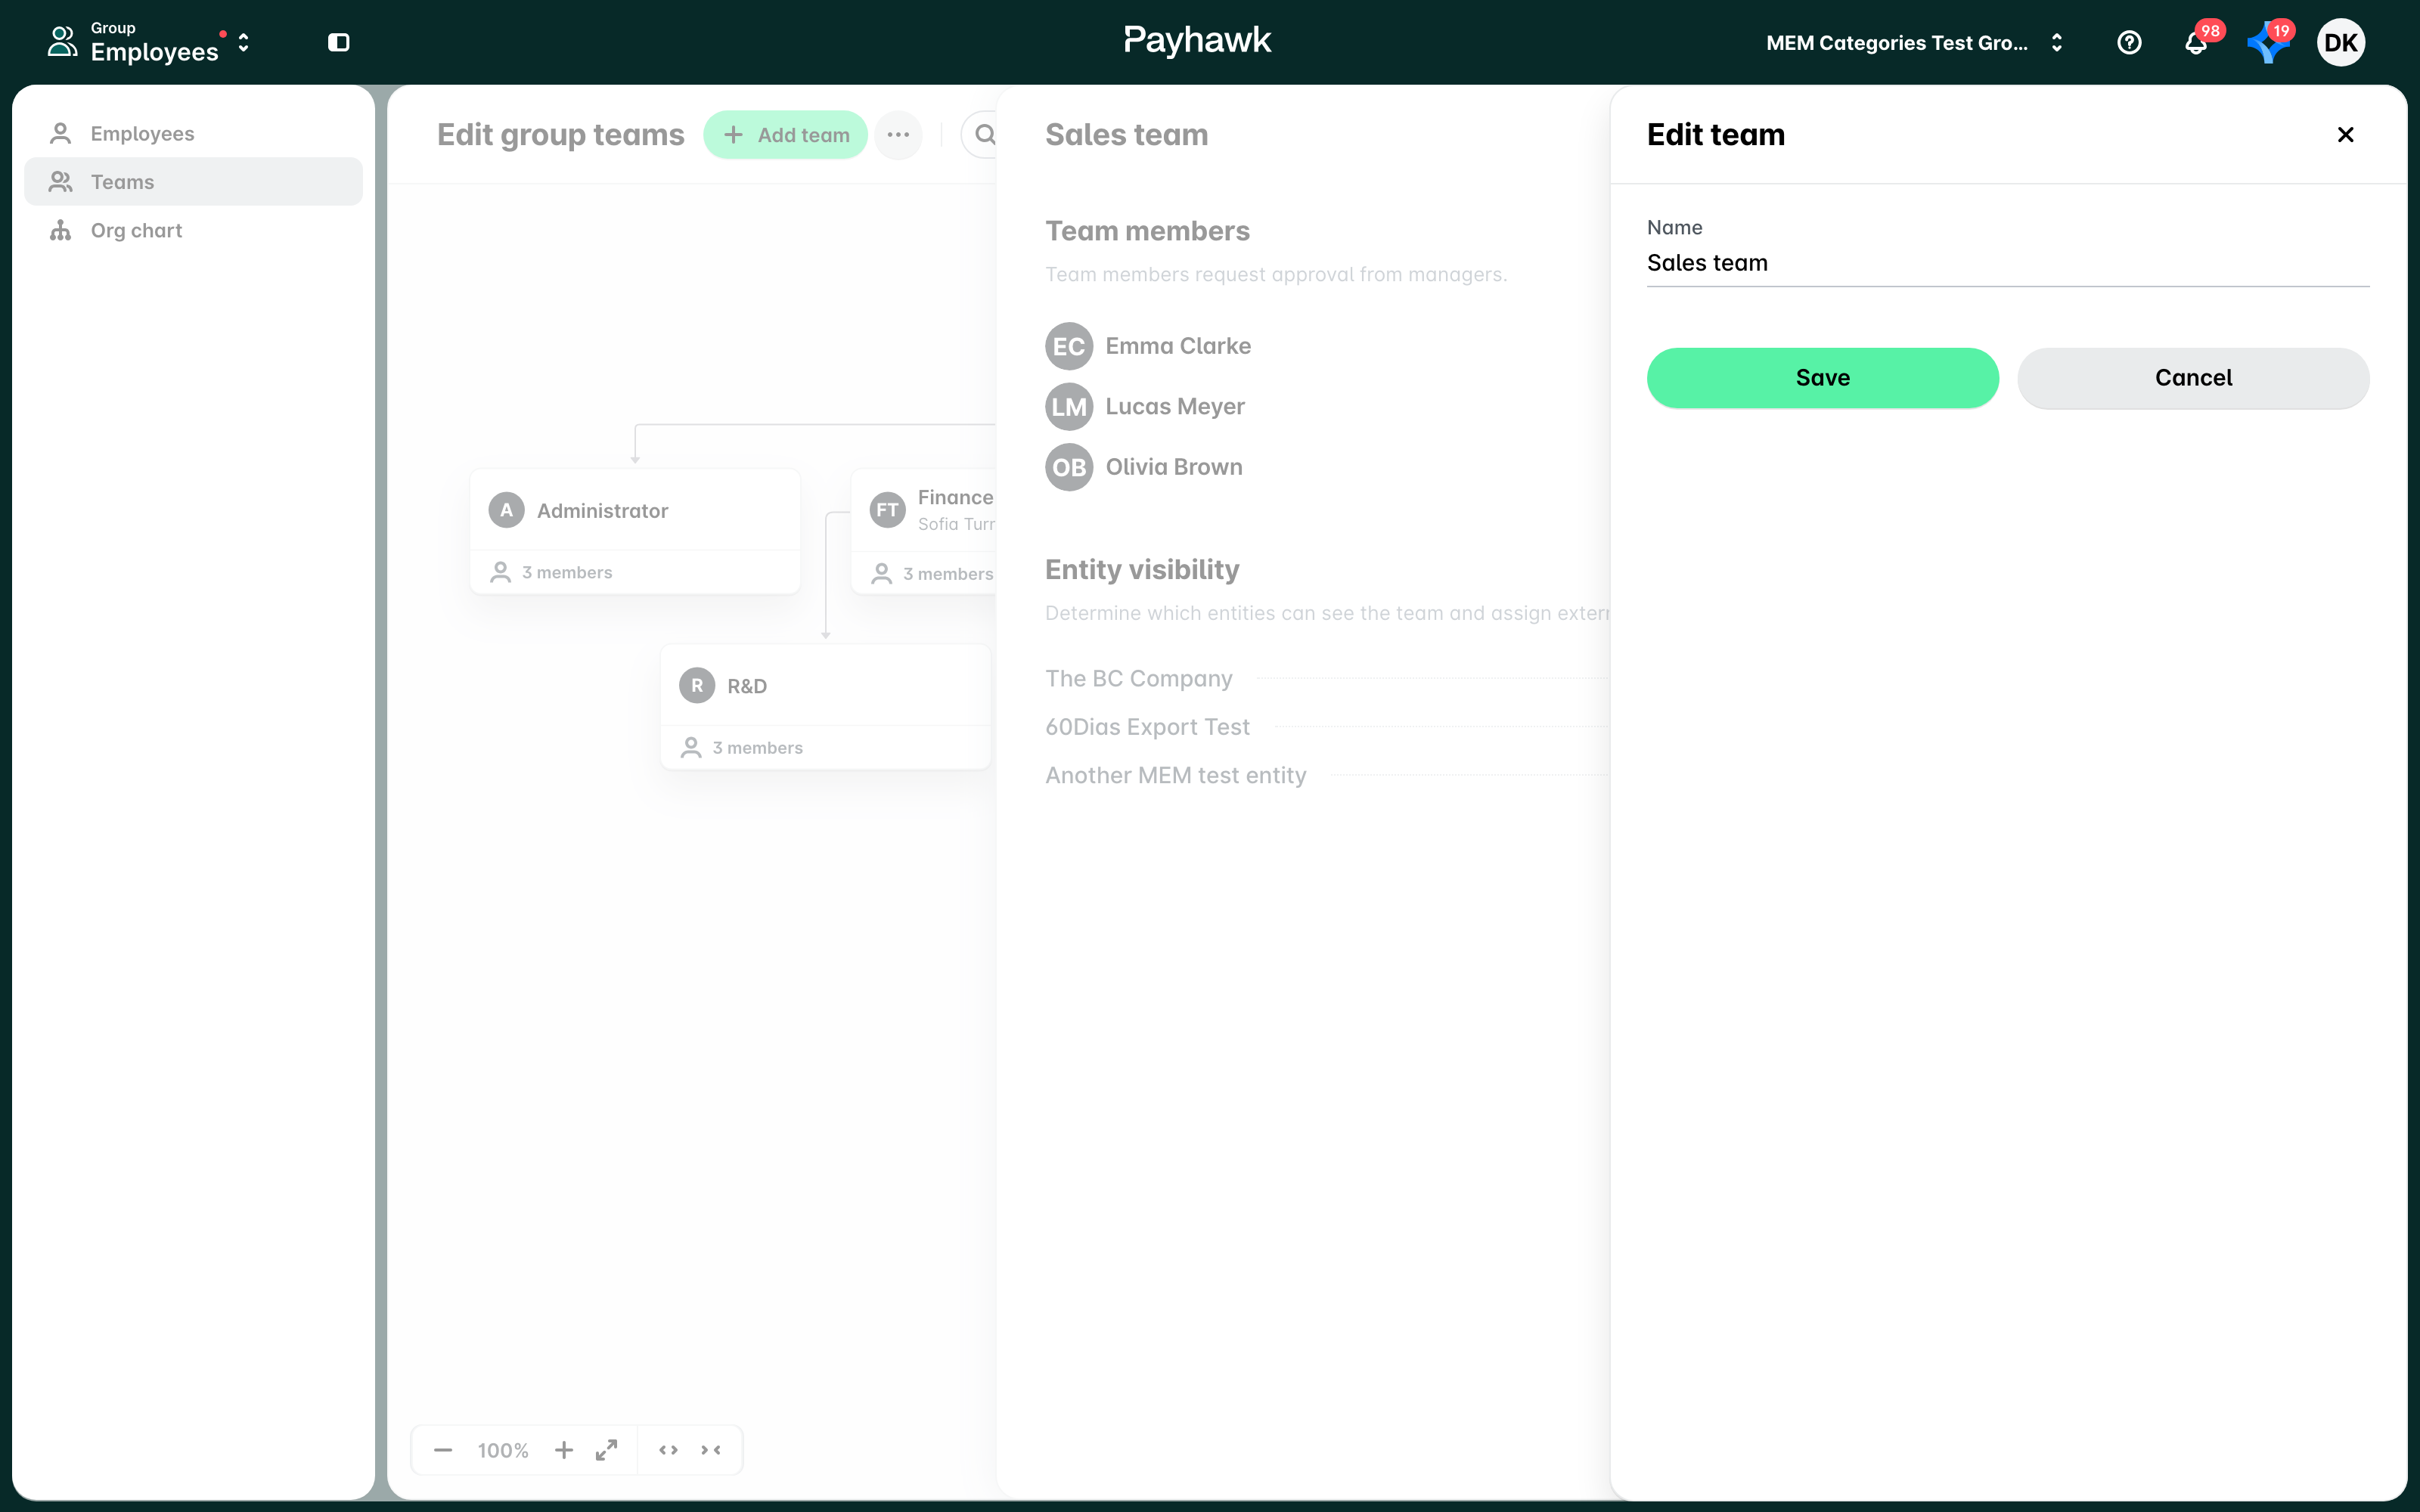Viewport: 2420px width, 1512px height.
Task: Expand all teams with outward chevrons icon
Action: tap(668, 1450)
